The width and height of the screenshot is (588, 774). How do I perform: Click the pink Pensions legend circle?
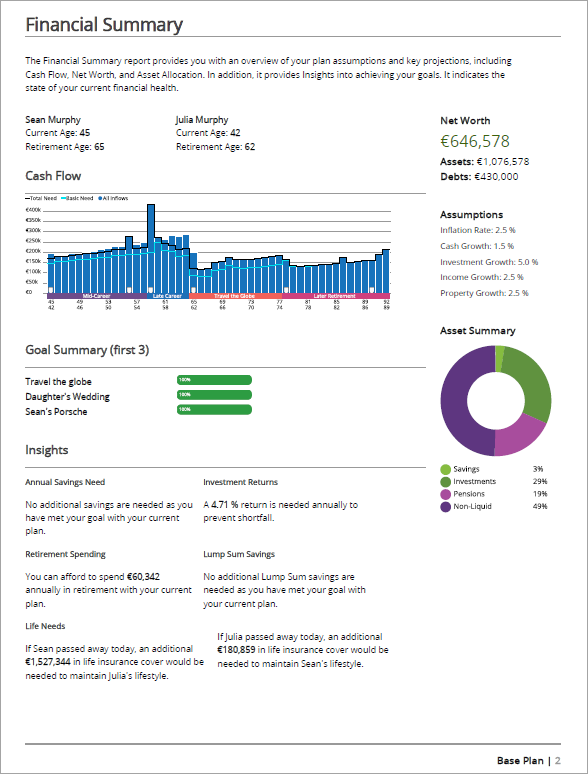click(x=445, y=494)
